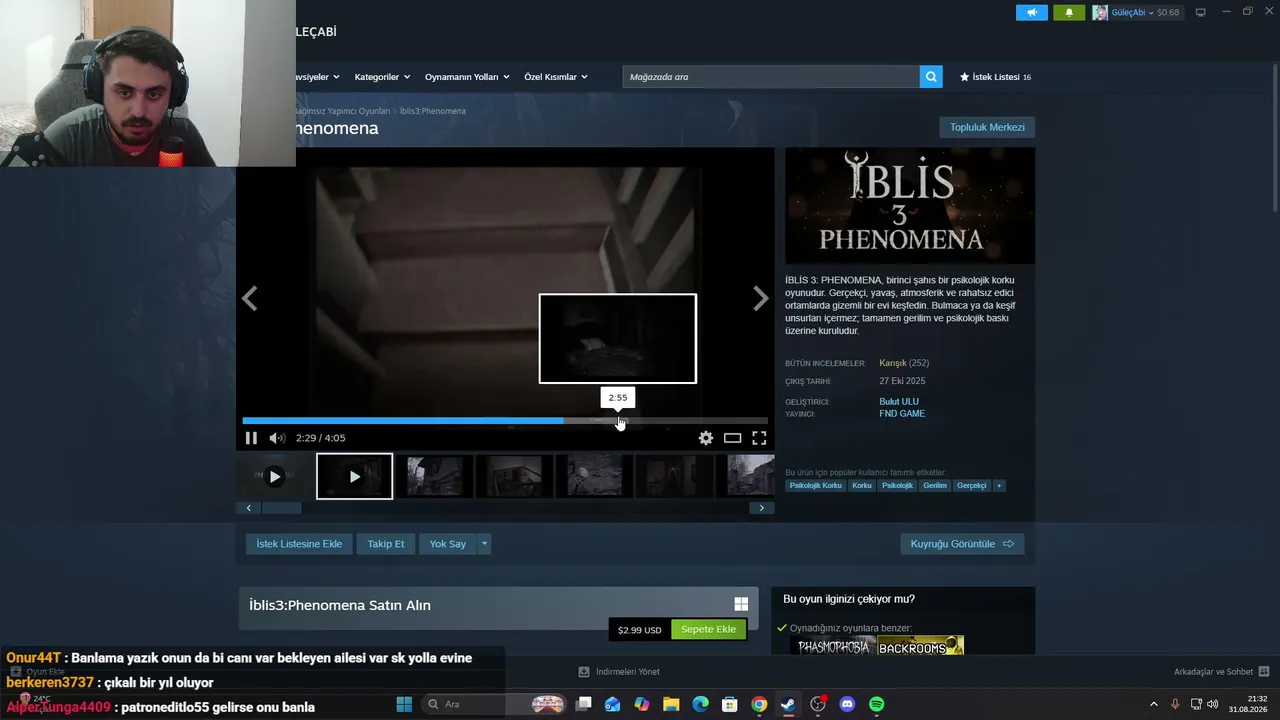Image resolution: width=1280 pixels, height=720 pixels.
Task: Open the Gerilim tag
Action: pyautogui.click(x=935, y=486)
